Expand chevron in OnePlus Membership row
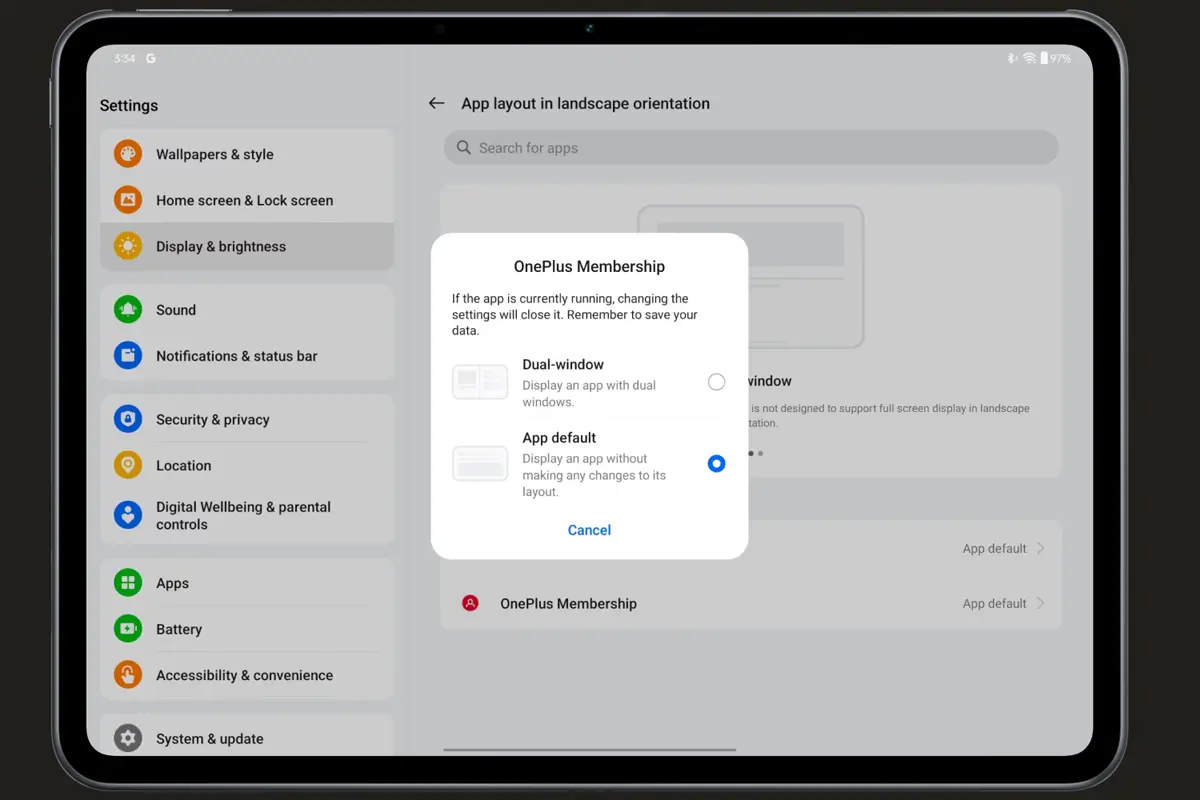 [x=1041, y=603]
